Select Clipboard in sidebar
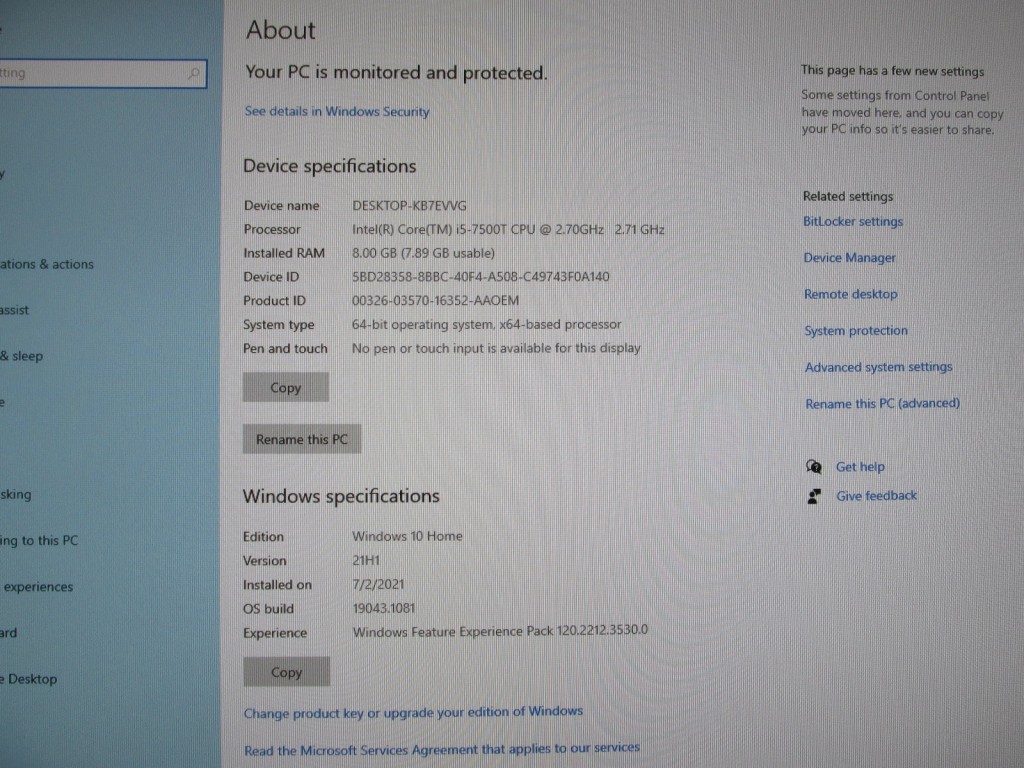Viewport: 1024px width, 768px height. (8, 633)
